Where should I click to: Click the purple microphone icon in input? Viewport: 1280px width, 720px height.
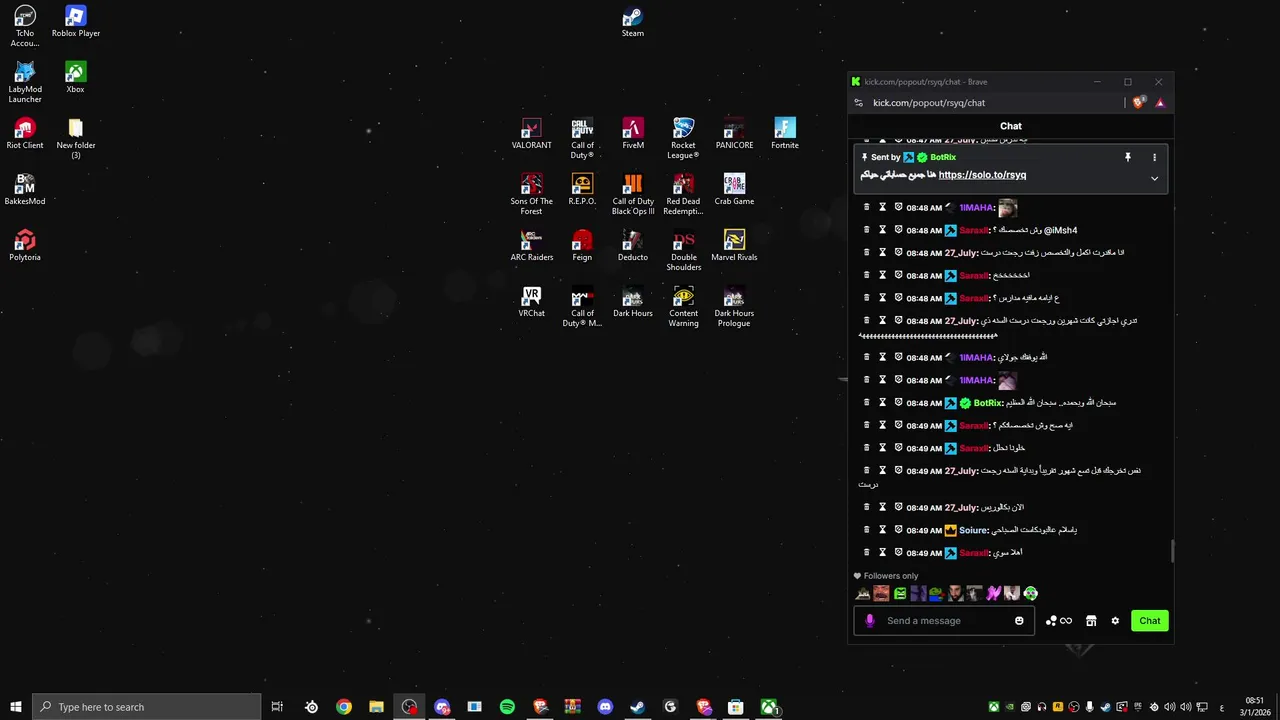869,621
